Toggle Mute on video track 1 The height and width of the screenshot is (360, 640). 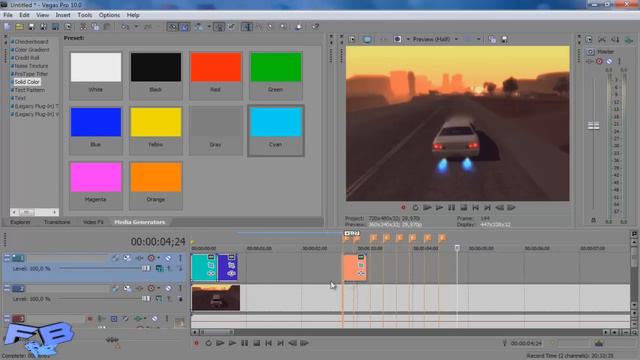pyautogui.click(x=168, y=258)
